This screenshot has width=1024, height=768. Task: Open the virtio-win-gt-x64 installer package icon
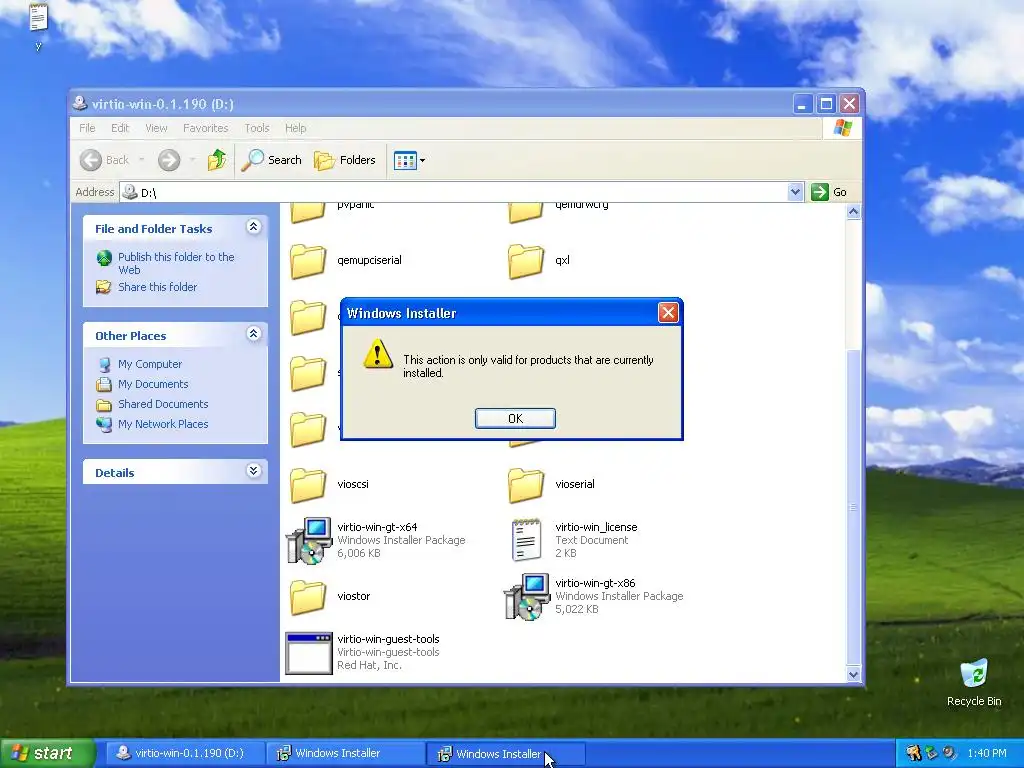309,540
